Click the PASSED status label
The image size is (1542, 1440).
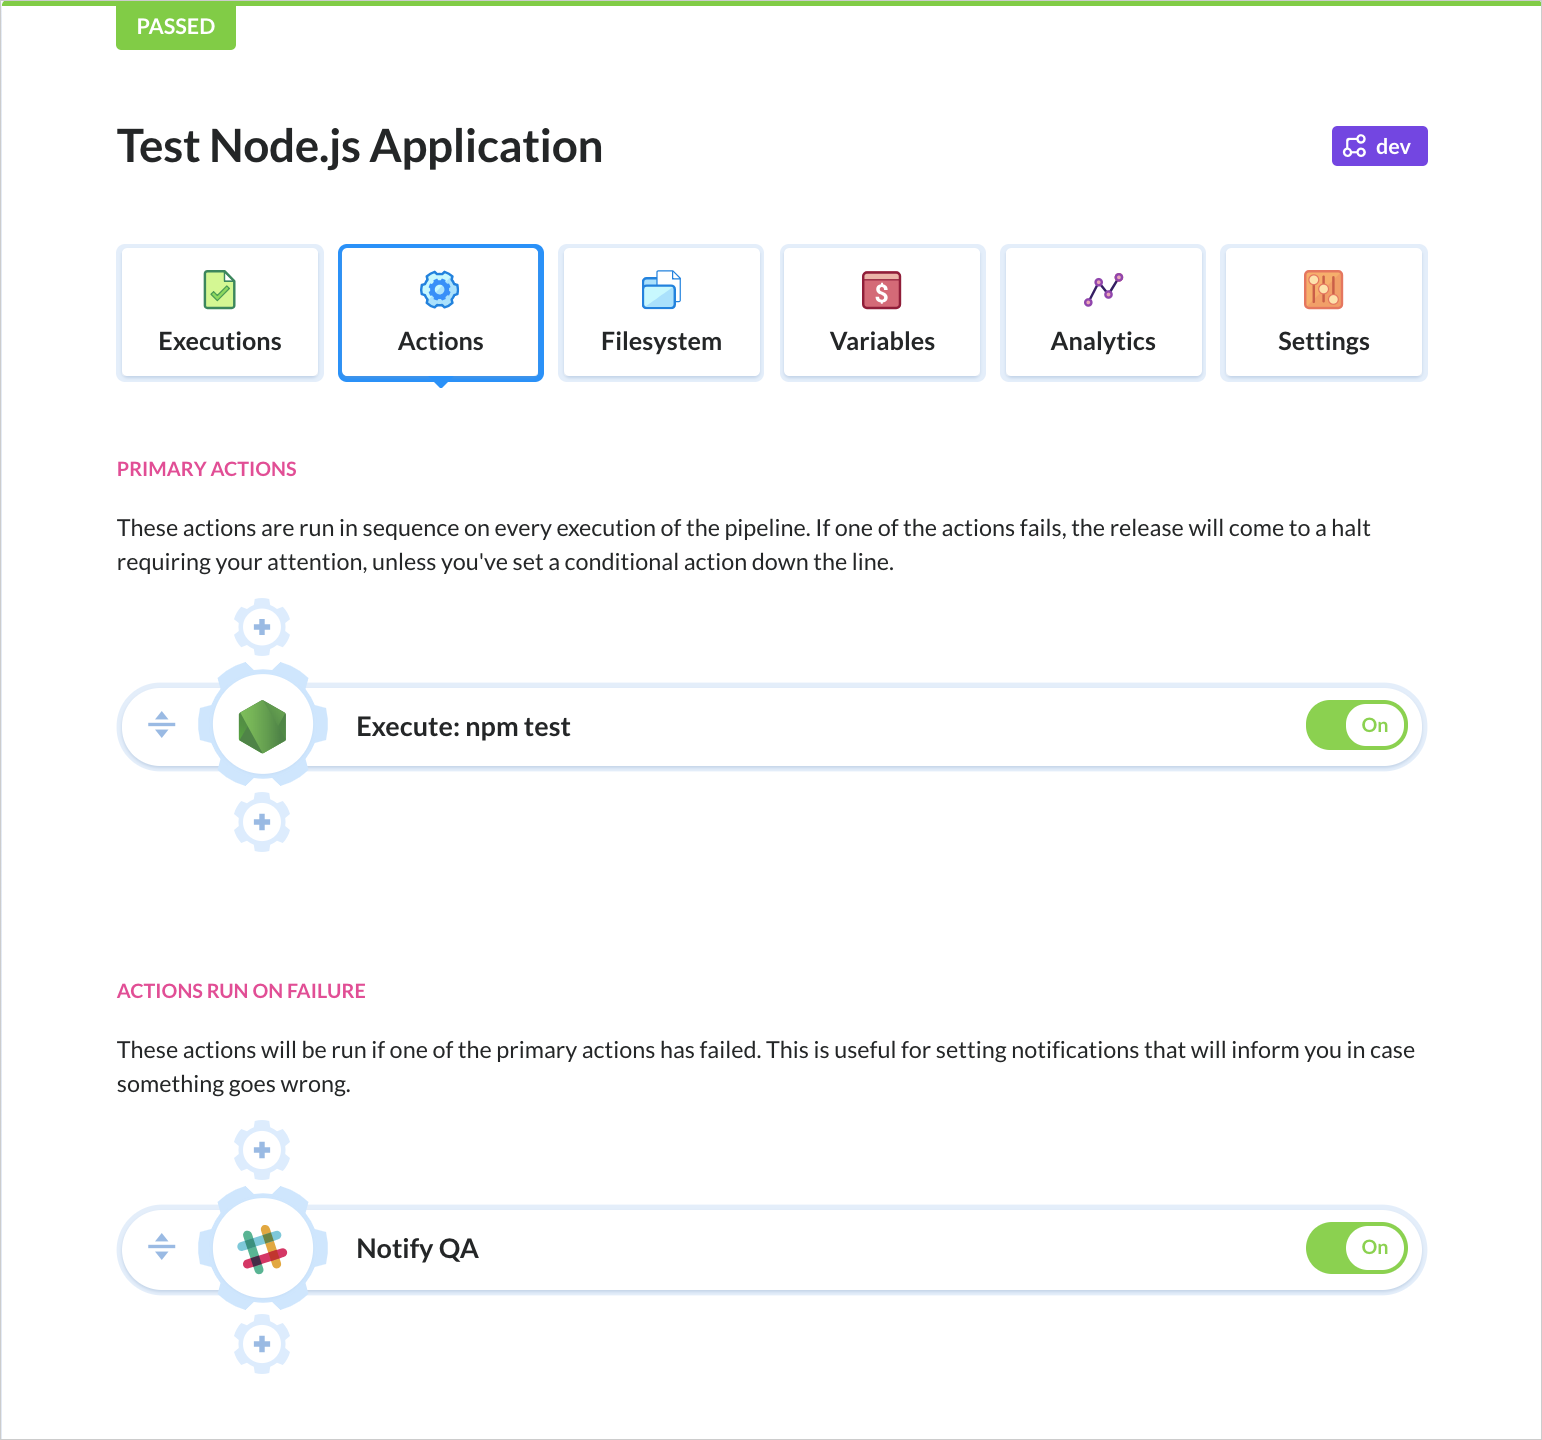pyautogui.click(x=176, y=27)
